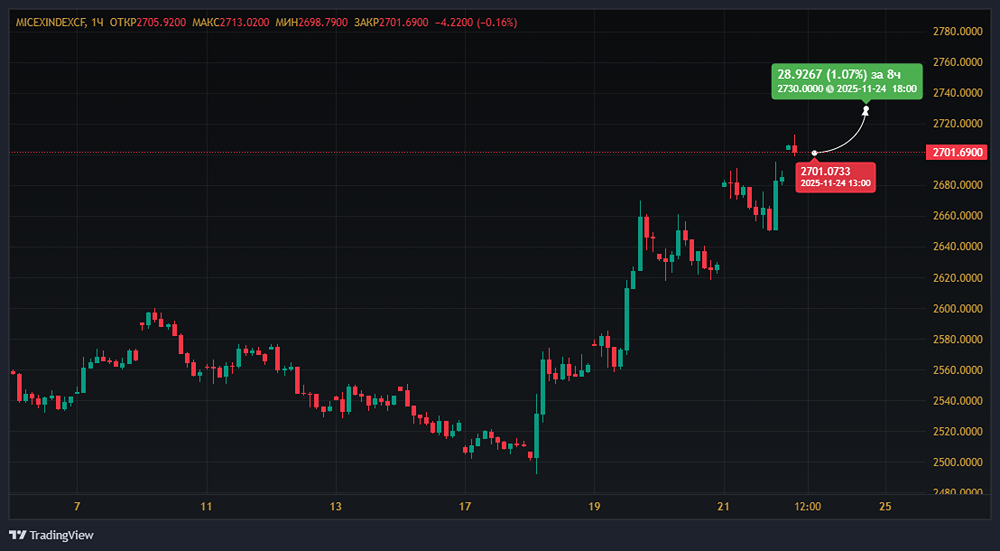Click the 2640.0000 price axis label
1000x551 pixels.
point(957,246)
